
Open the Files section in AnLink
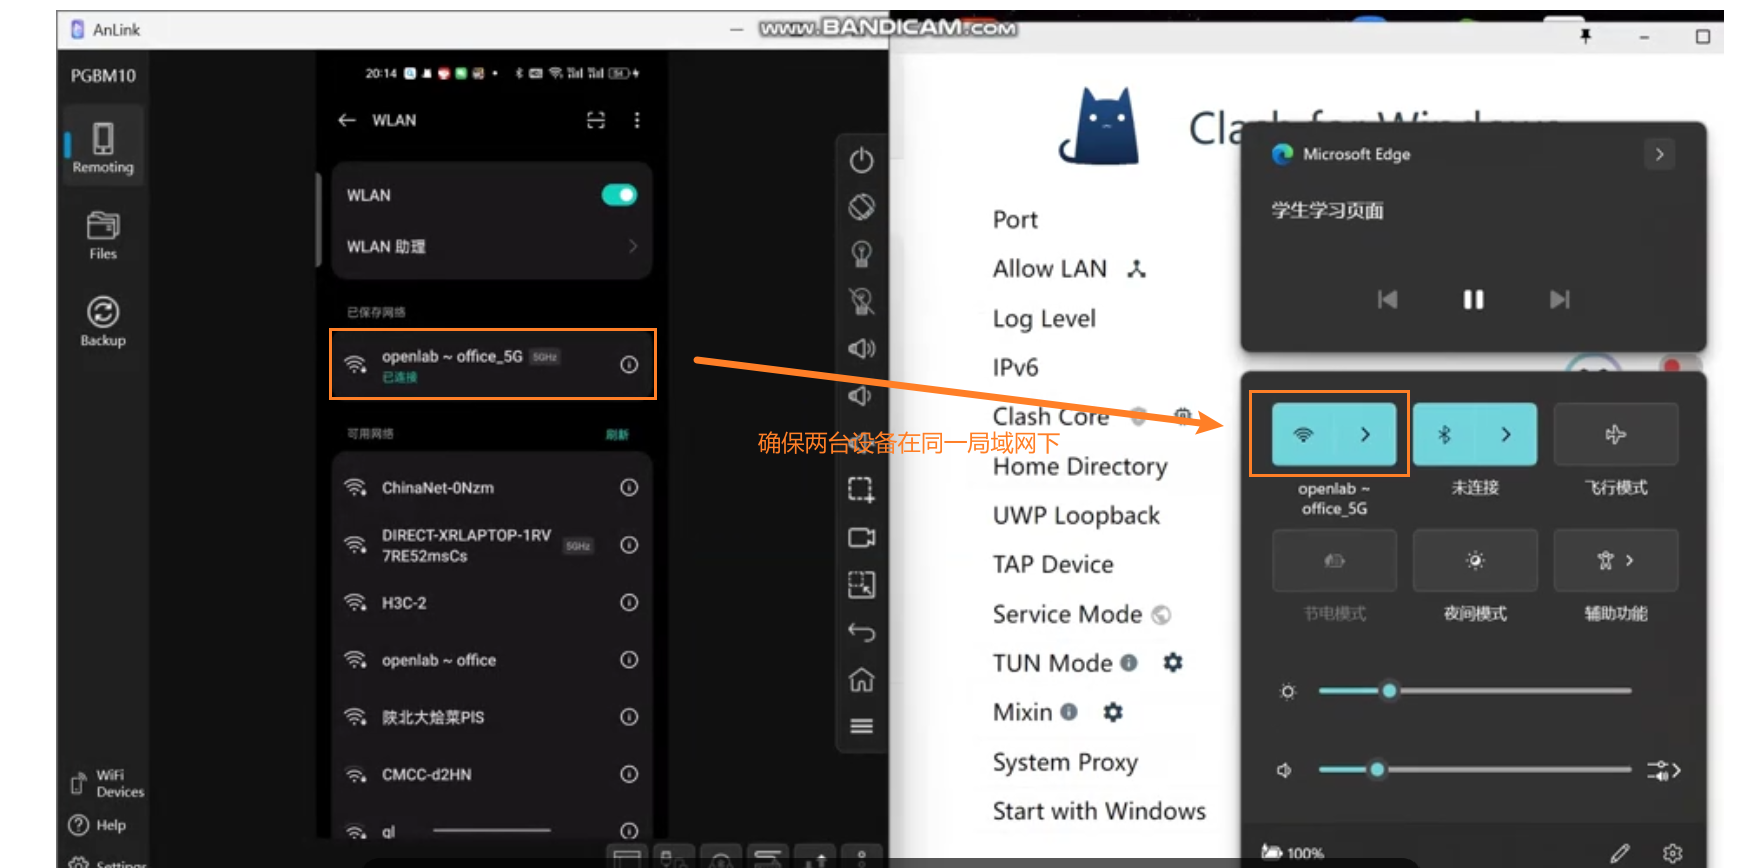103,236
